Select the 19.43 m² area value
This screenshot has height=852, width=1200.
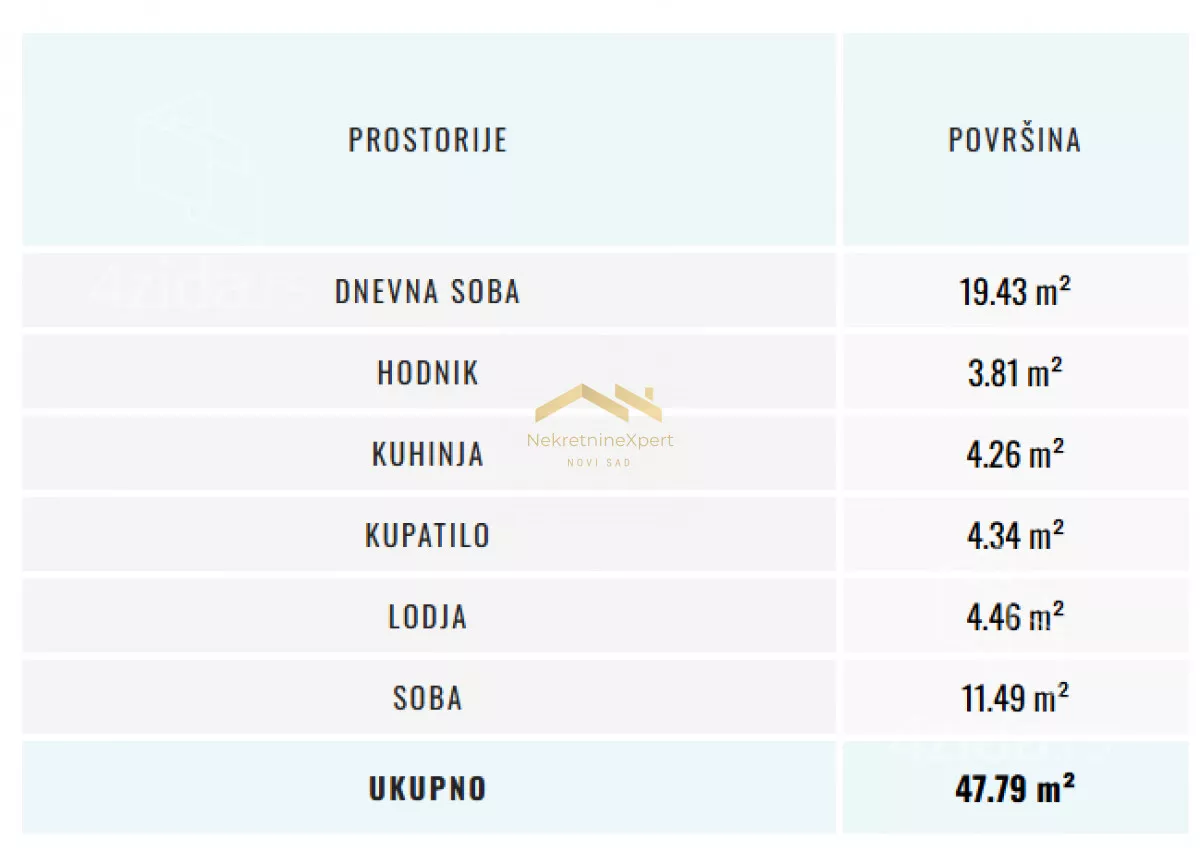(x=1015, y=292)
